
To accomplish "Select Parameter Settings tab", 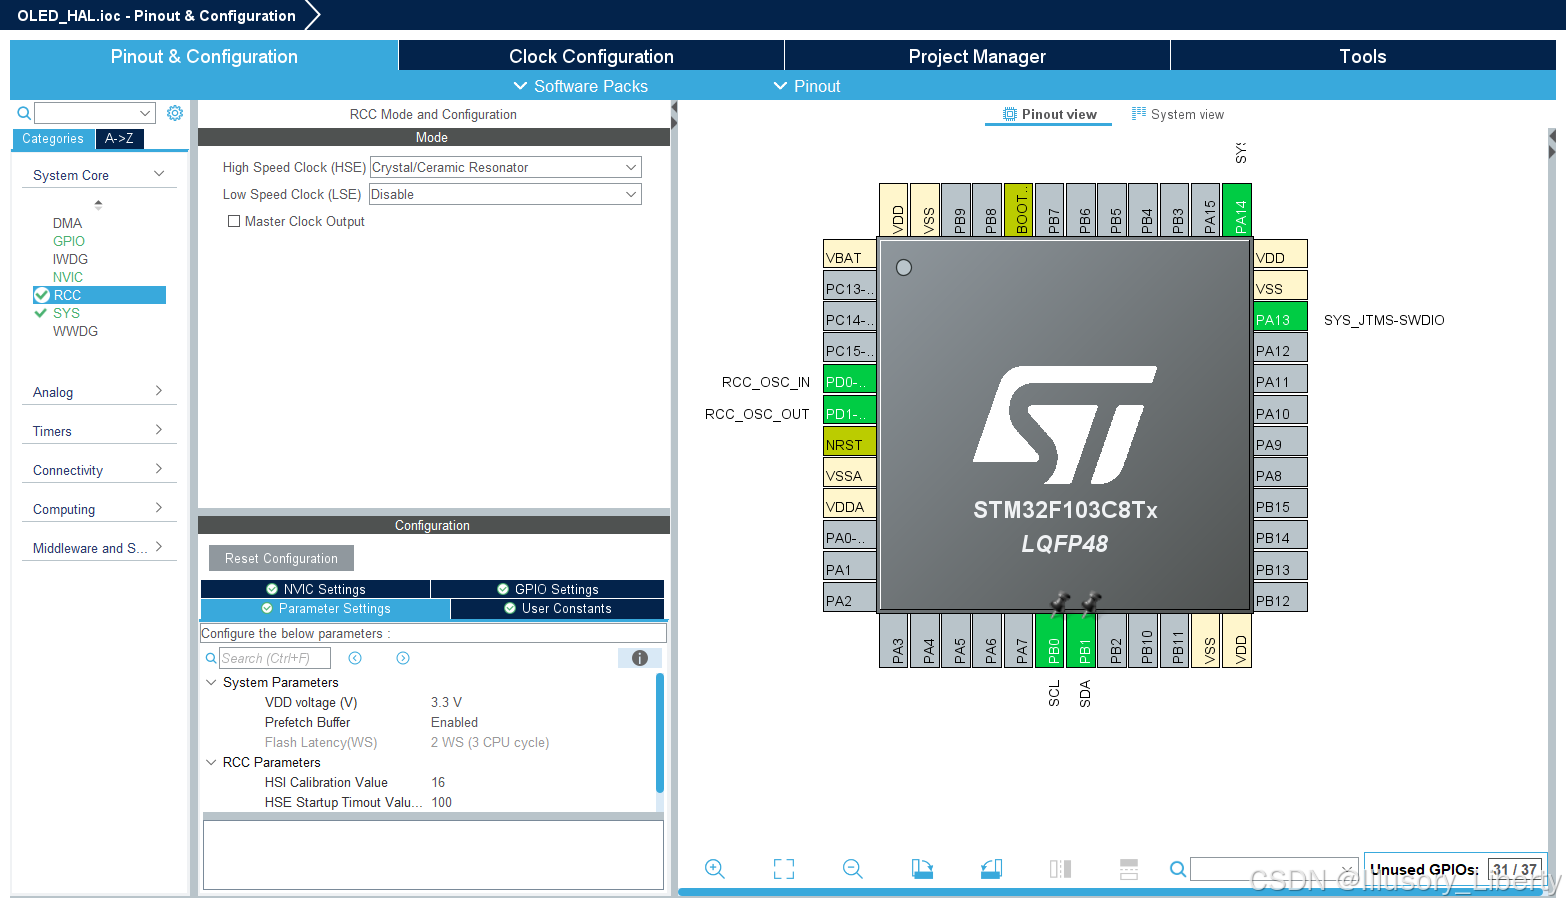I will [x=325, y=608].
